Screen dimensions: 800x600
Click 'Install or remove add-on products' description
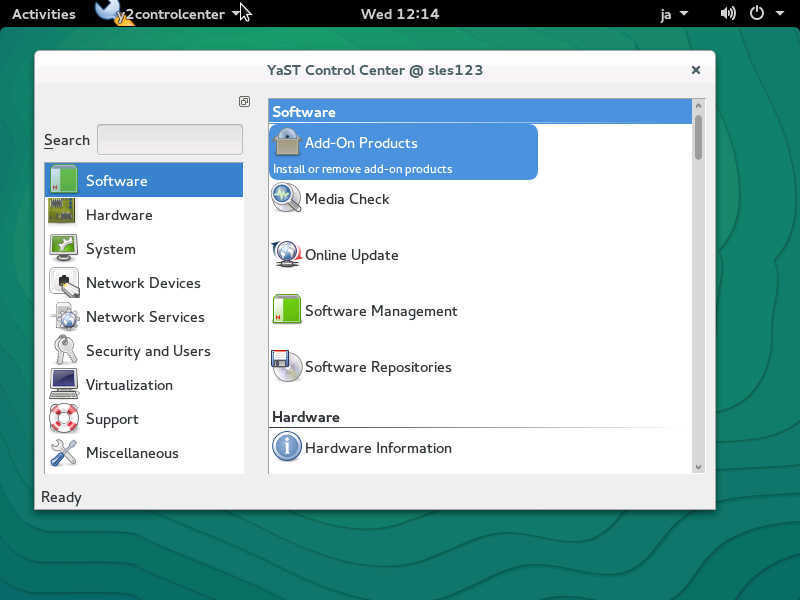point(362,169)
